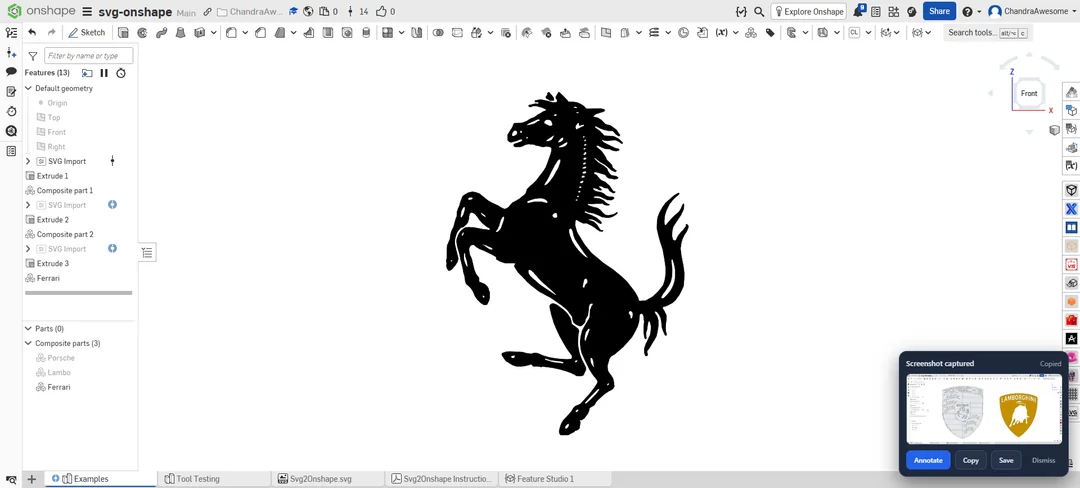Select the Chamfer tool
The height and width of the screenshot is (488, 1080).
(x=260, y=32)
